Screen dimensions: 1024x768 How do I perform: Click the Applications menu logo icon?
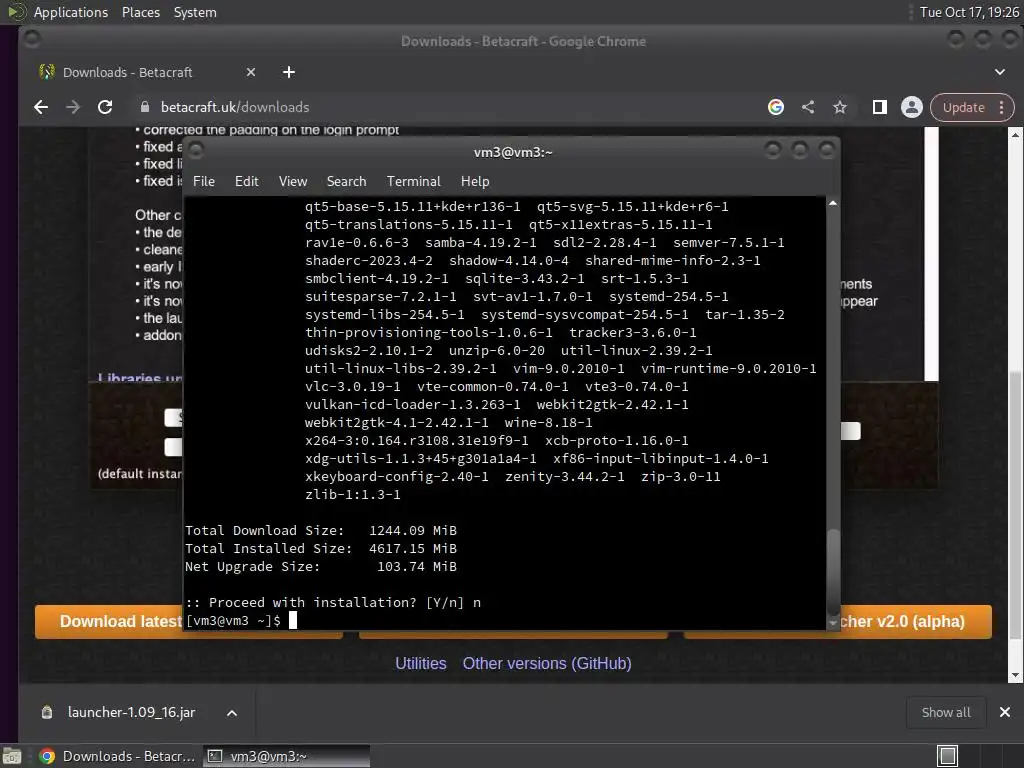pos(16,12)
